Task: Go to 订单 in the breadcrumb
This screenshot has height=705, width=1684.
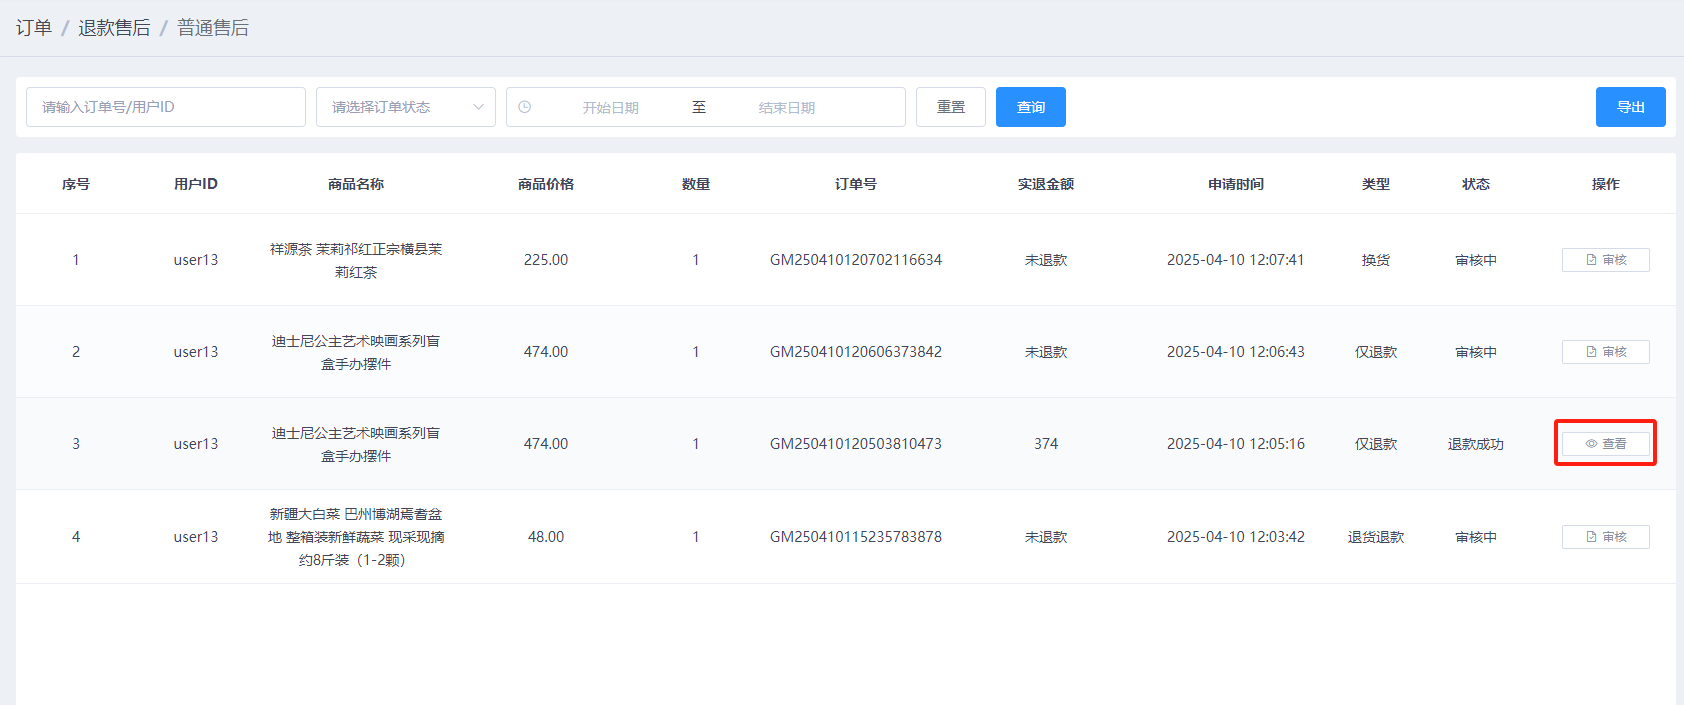Action: click(x=34, y=28)
